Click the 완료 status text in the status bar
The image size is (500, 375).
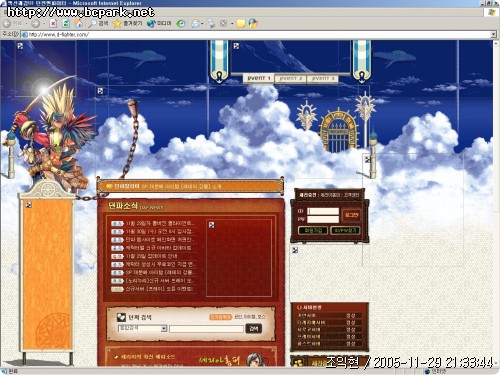pyautogui.click(x=13, y=371)
